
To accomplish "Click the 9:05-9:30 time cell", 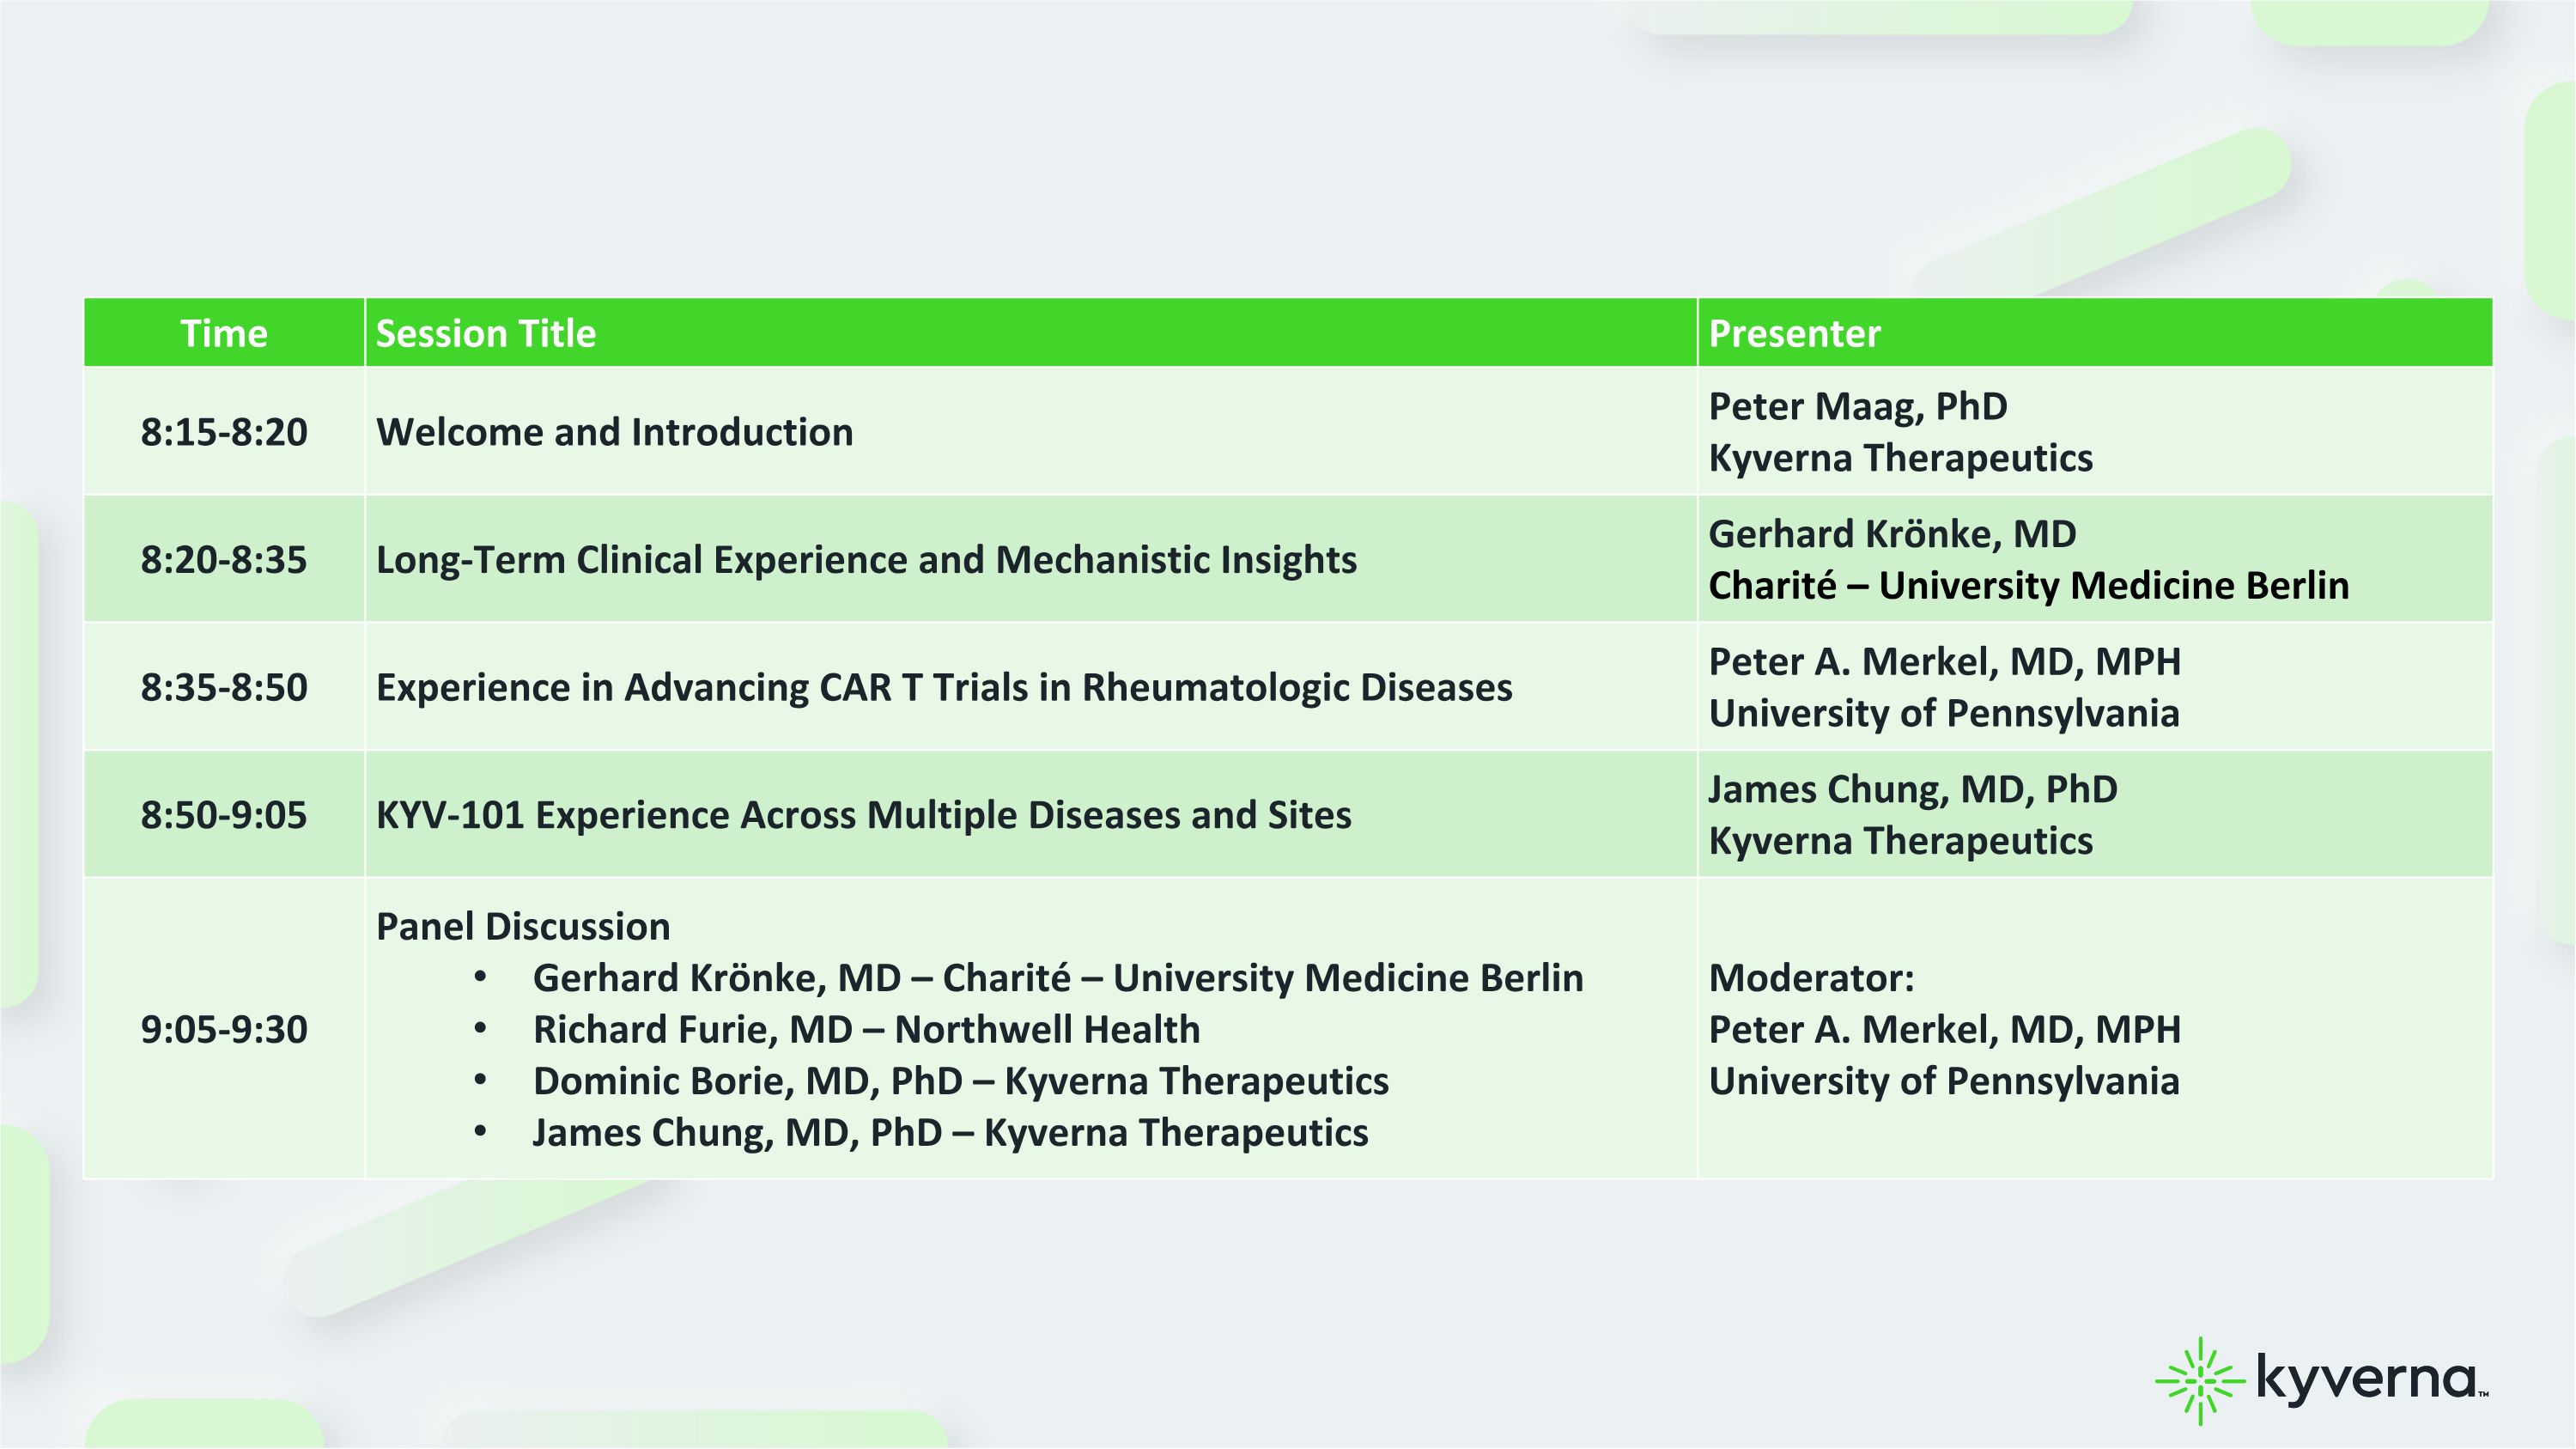I will point(224,1029).
